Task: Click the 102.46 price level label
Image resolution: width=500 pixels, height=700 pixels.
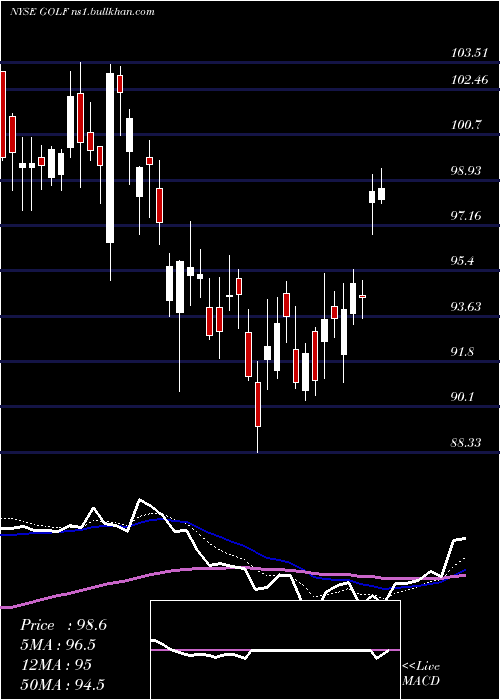Action: point(470,80)
